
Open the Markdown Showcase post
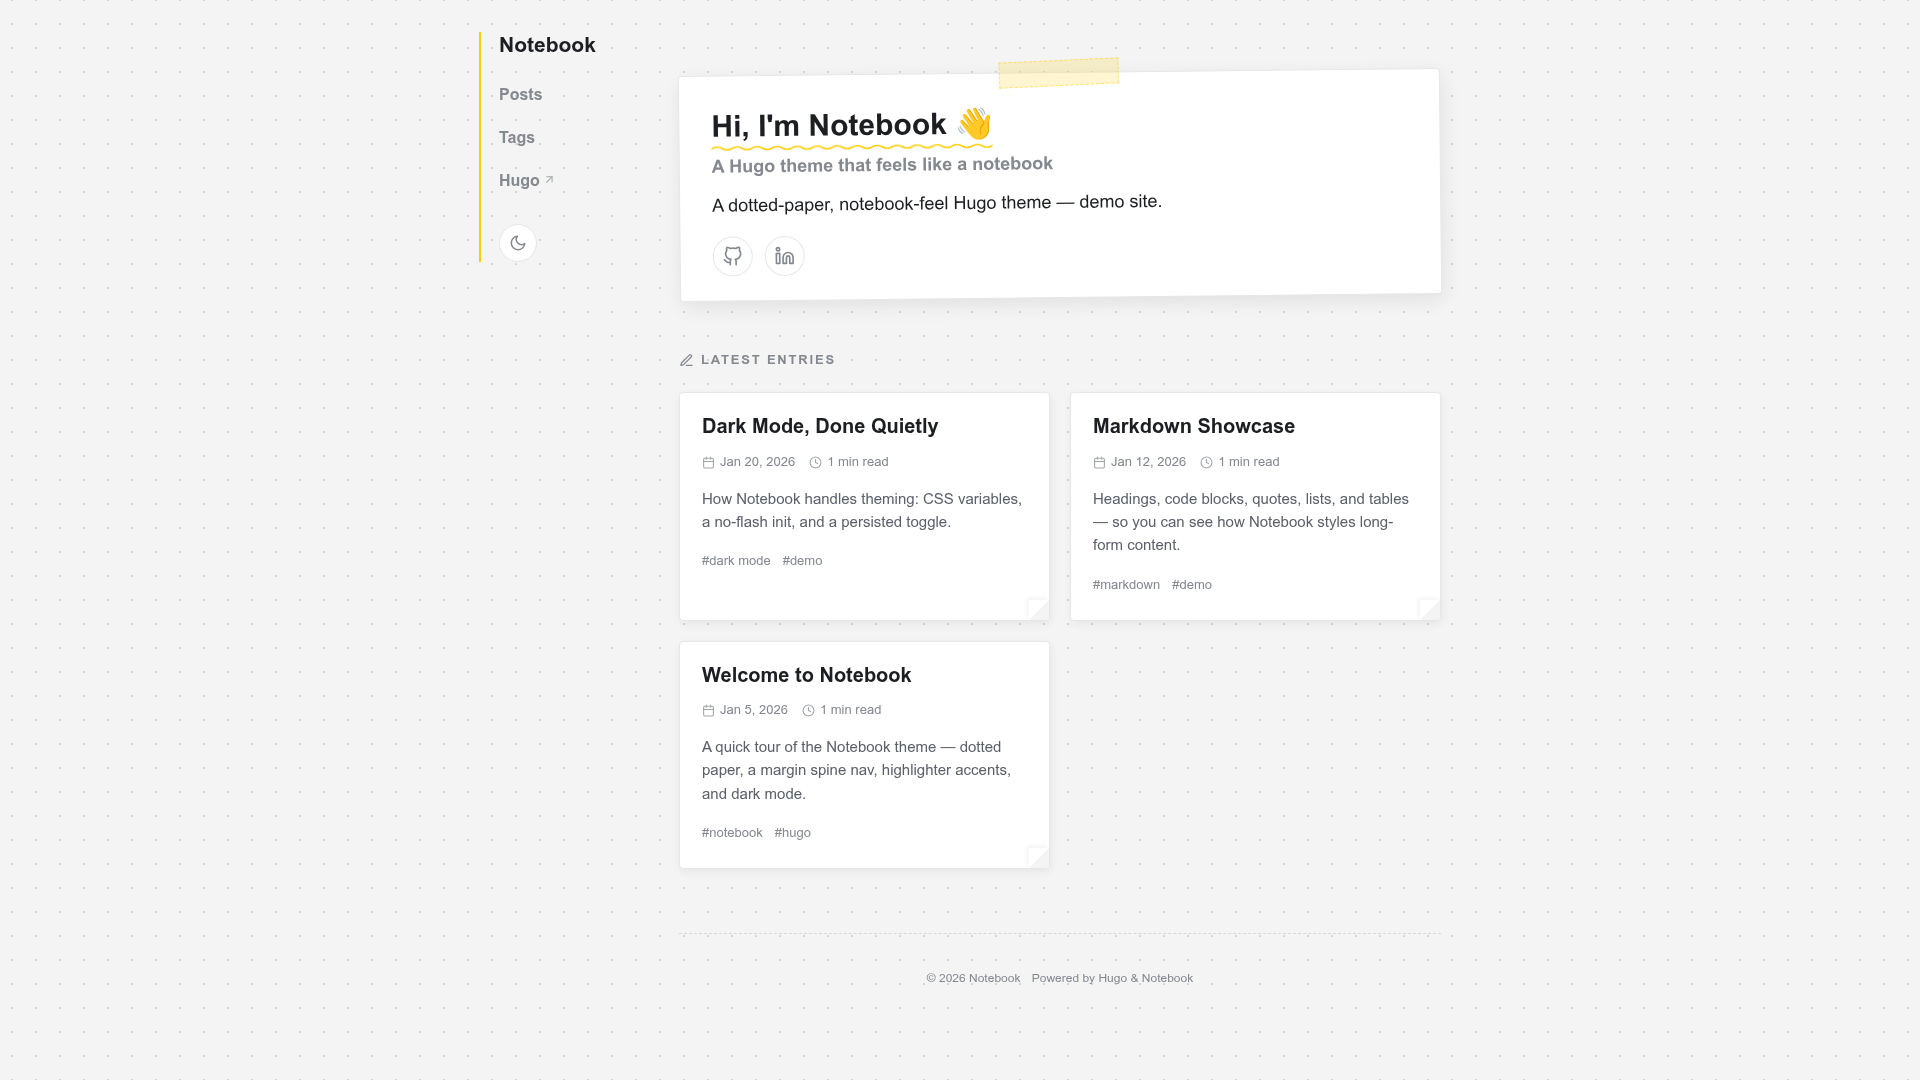coord(1194,426)
